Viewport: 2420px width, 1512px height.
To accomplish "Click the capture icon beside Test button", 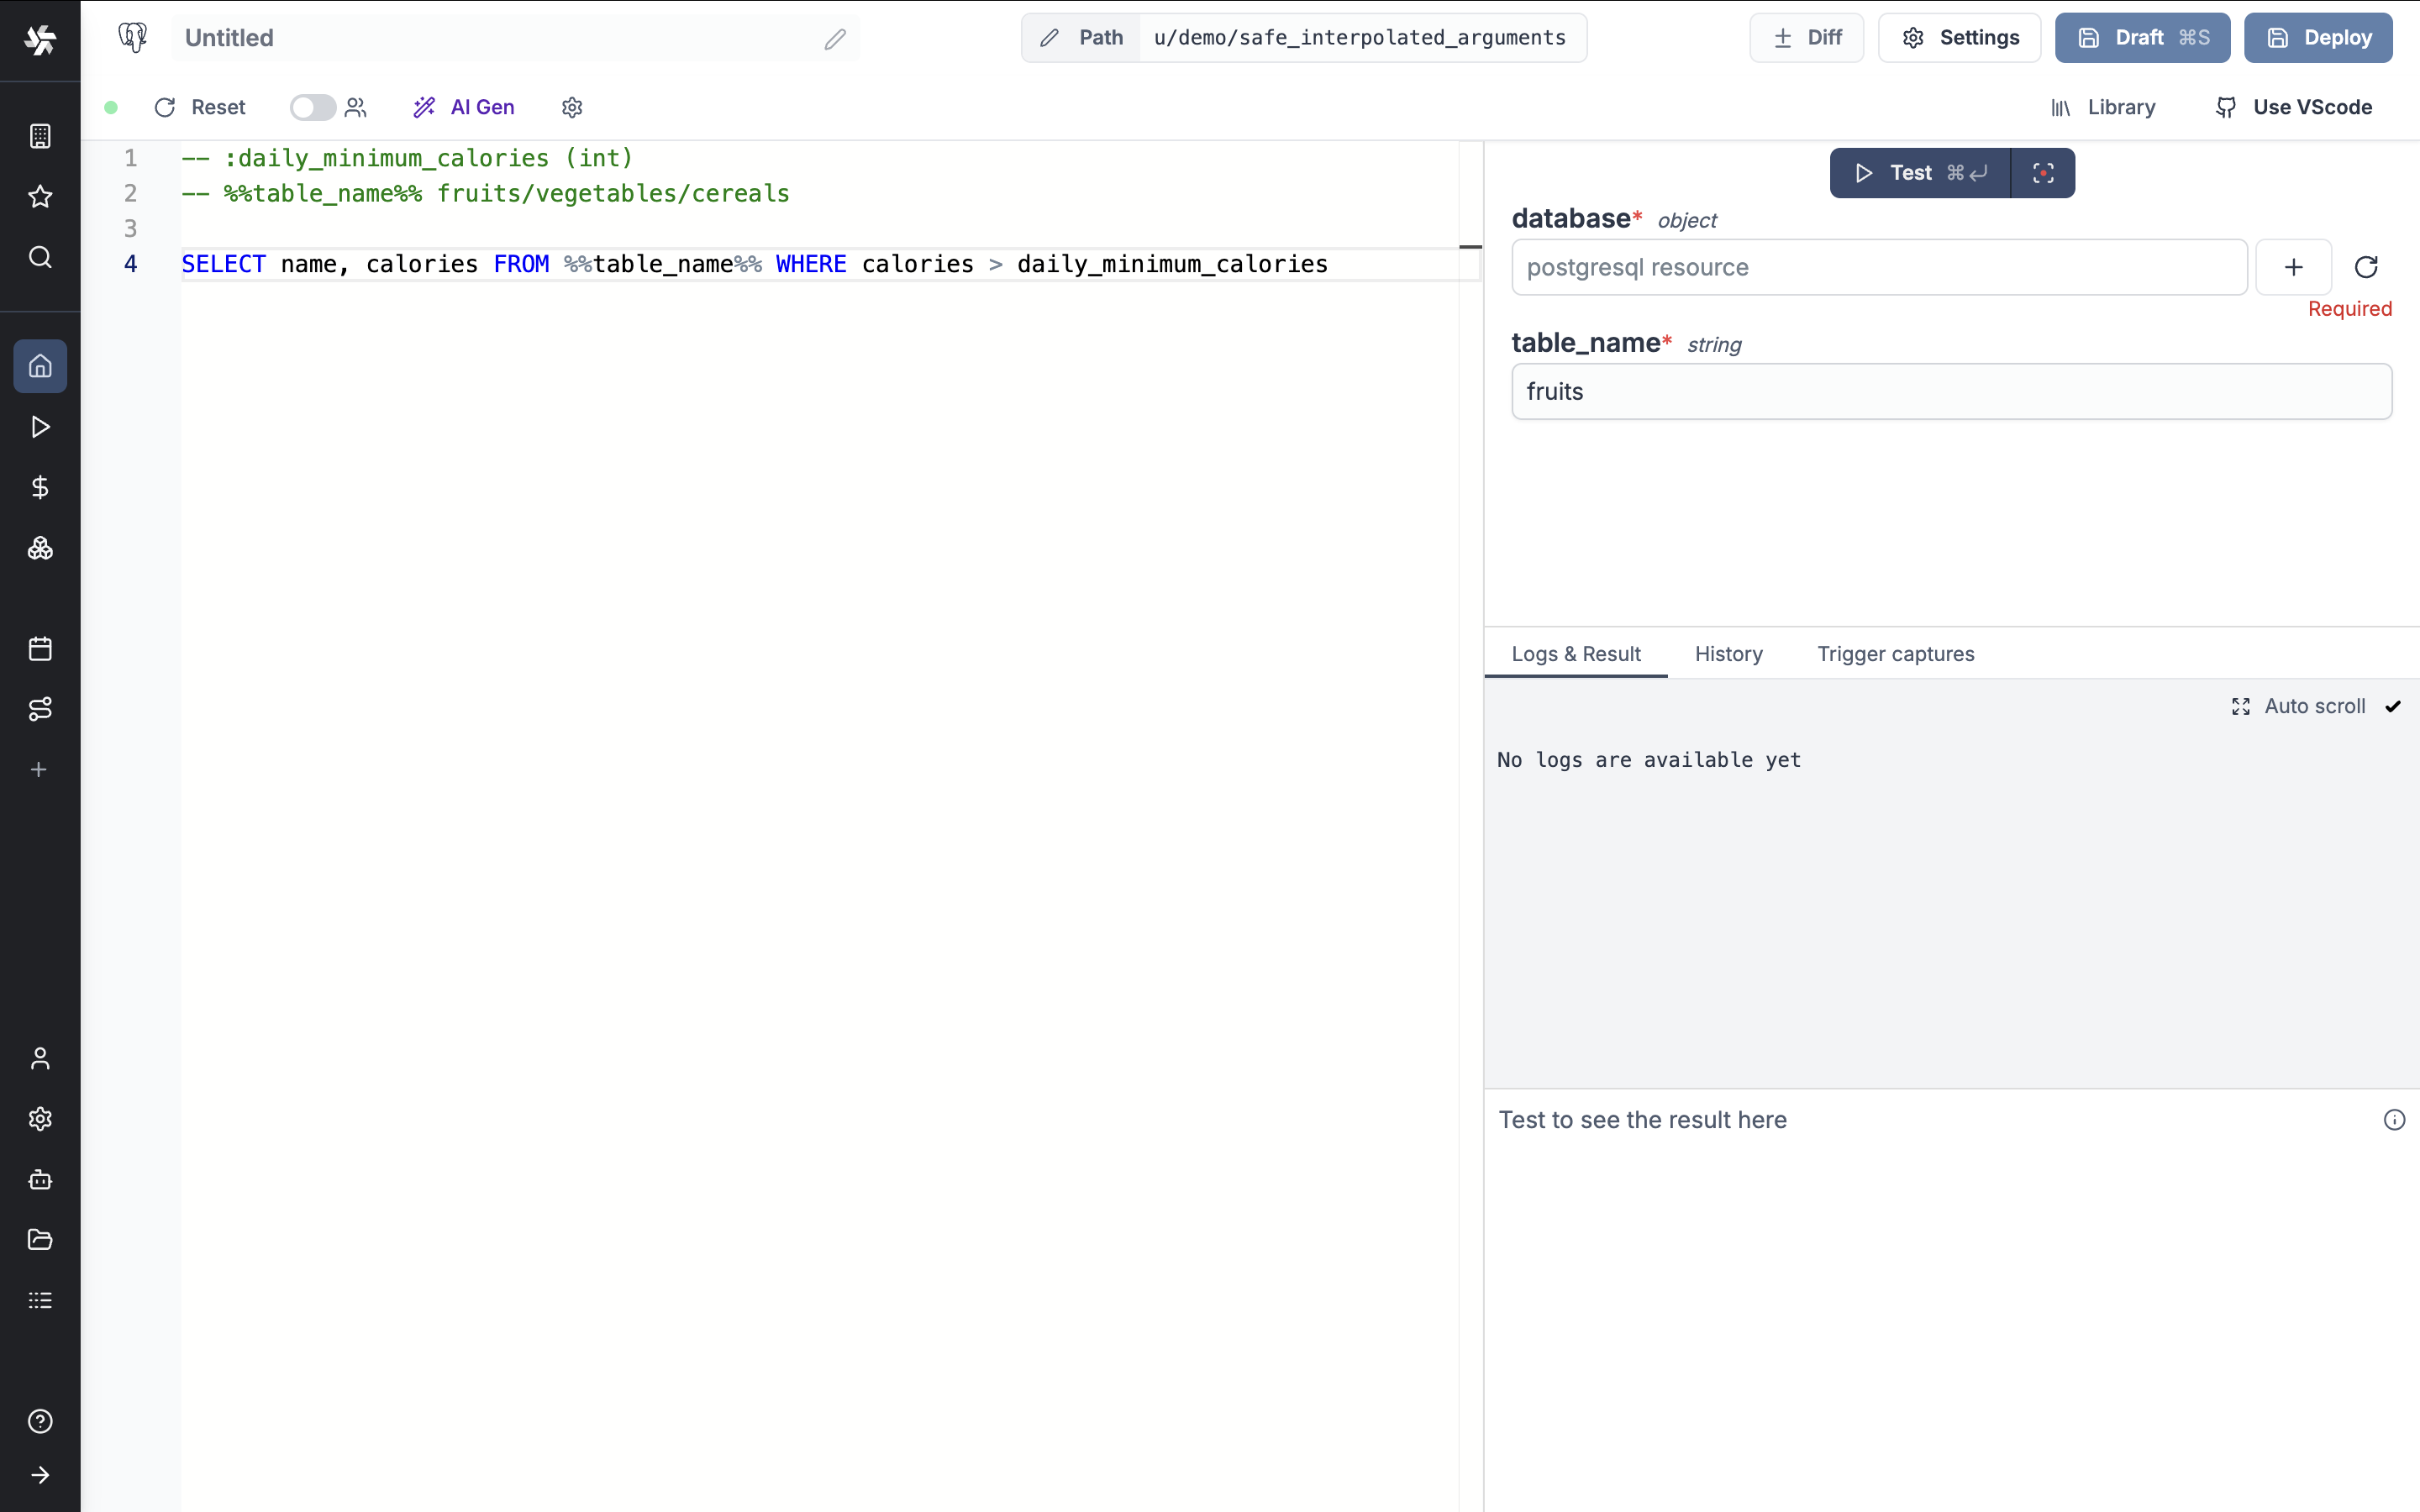I will (x=2043, y=173).
